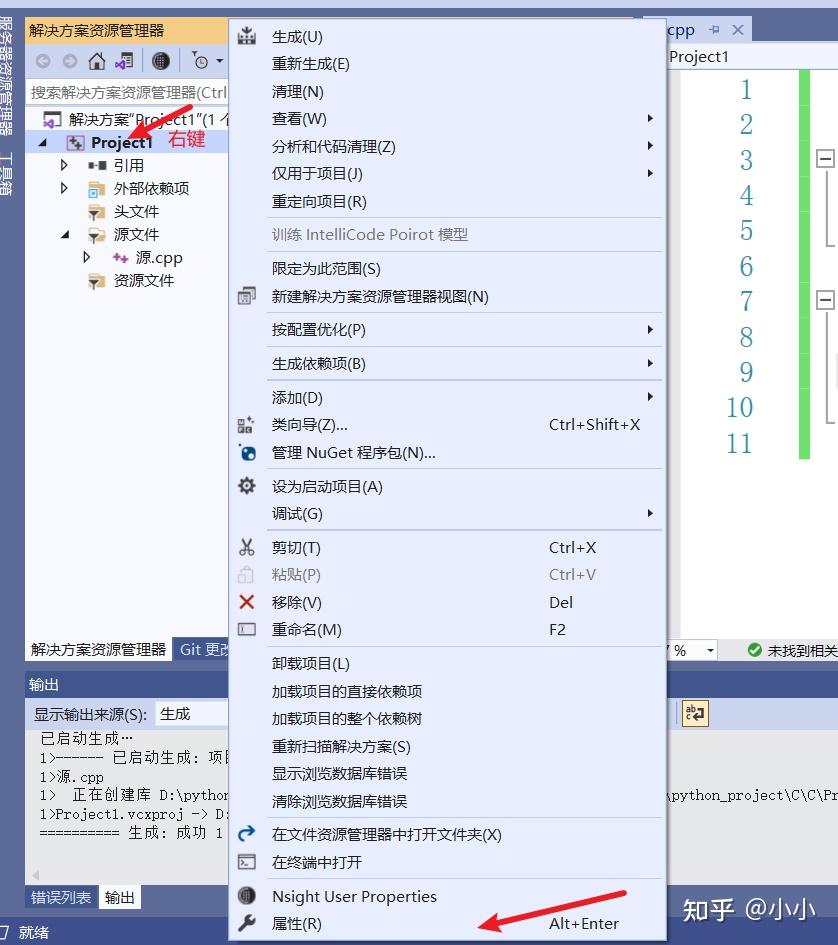Screen dimensions: 838x945
Task: Switch to the 错误列表 tab
Action: [x=61, y=897]
